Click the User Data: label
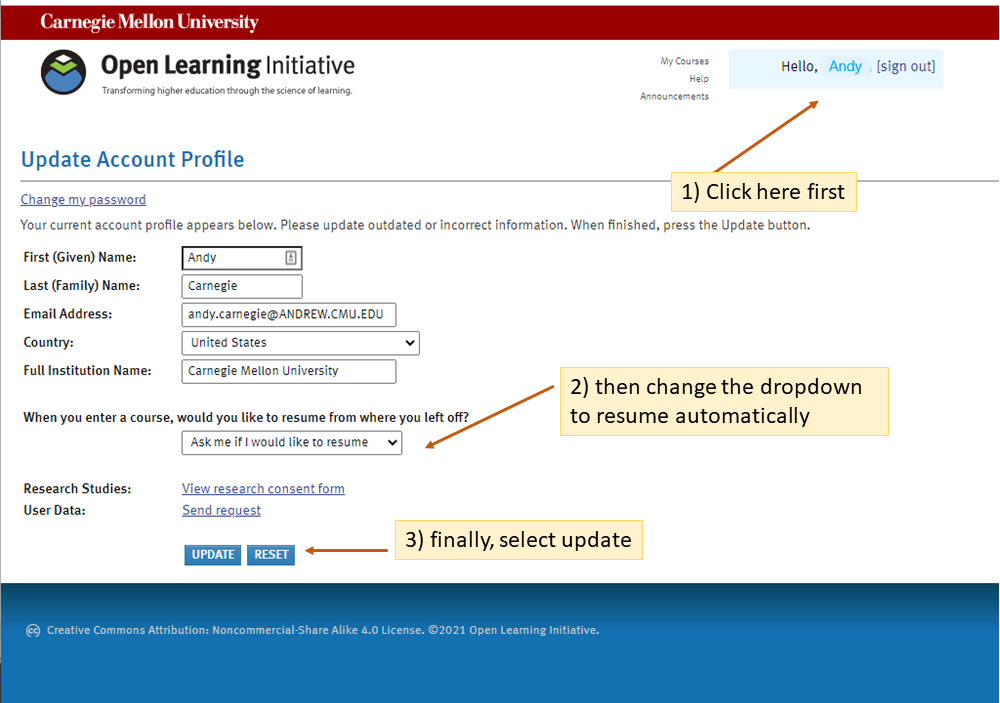The image size is (1000, 703). [x=54, y=510]
